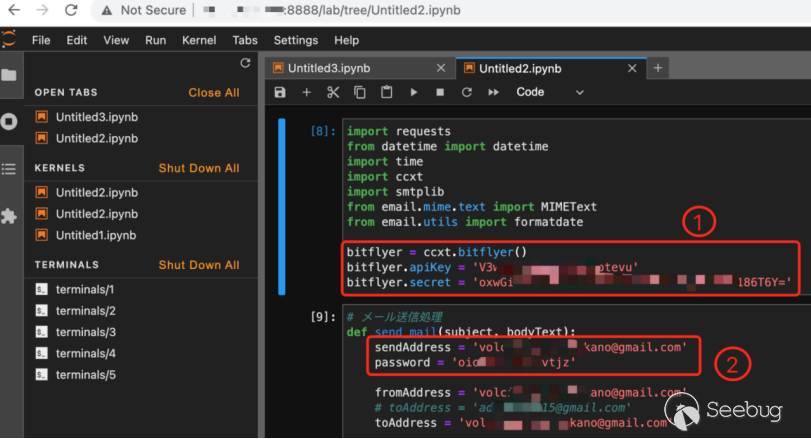Interrupt the kernel with stop icon
811x439 pixels.
[440, 92]
